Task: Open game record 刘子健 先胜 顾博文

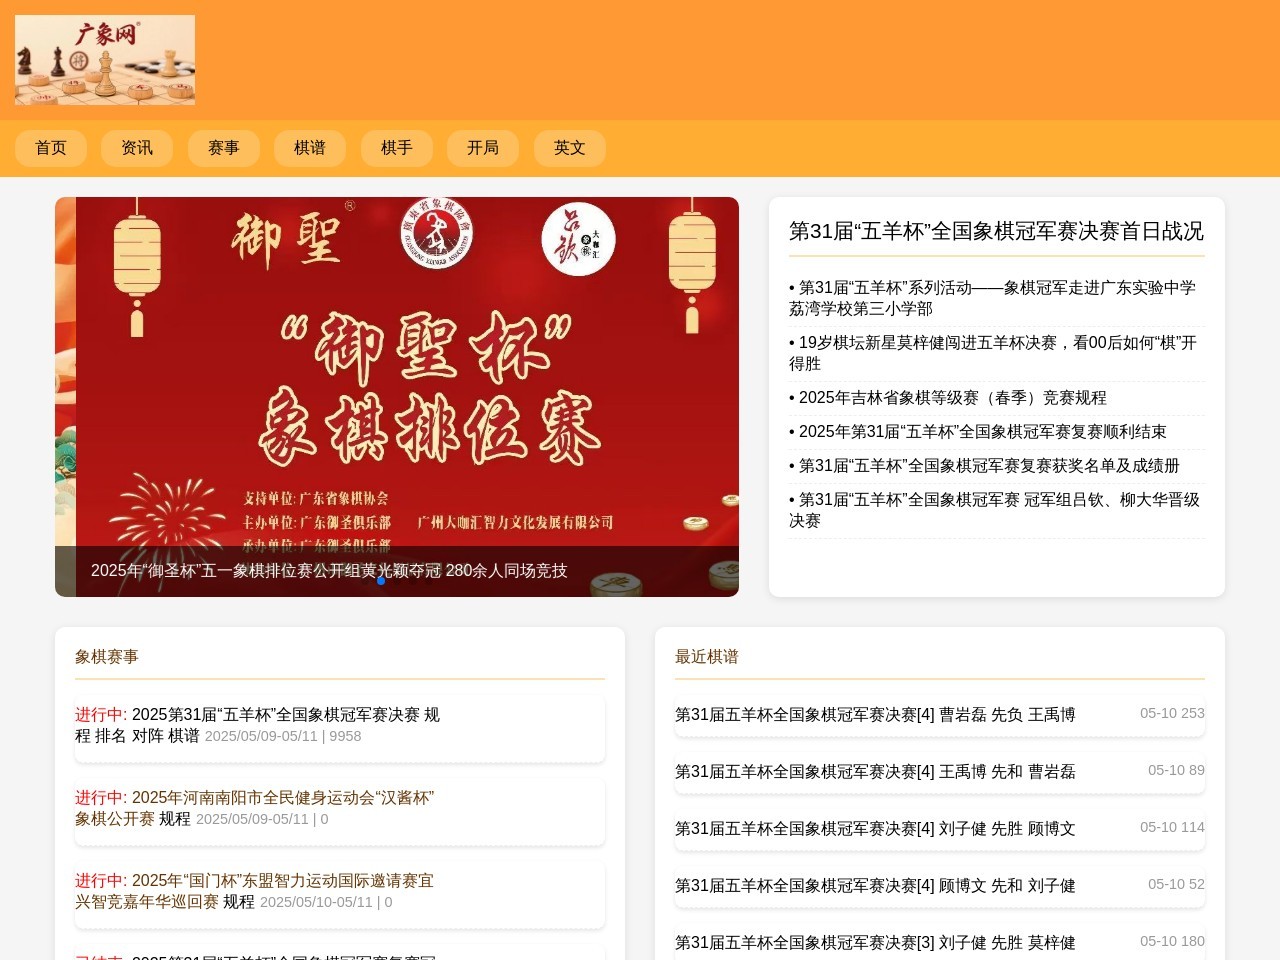Action: pyautogui.click(x=875, y=829)
